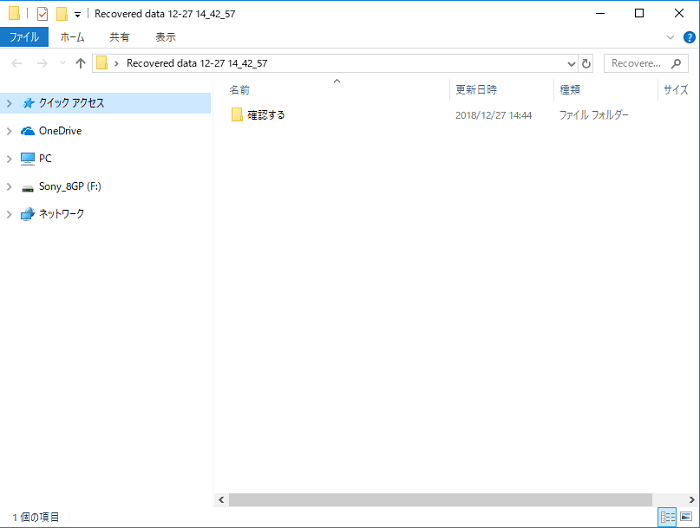The width and height of the screenshot is (700, 528).
Task: Click the address bar breadcrumb chevron
Action: pyautogui.click(x=116, y=63)
